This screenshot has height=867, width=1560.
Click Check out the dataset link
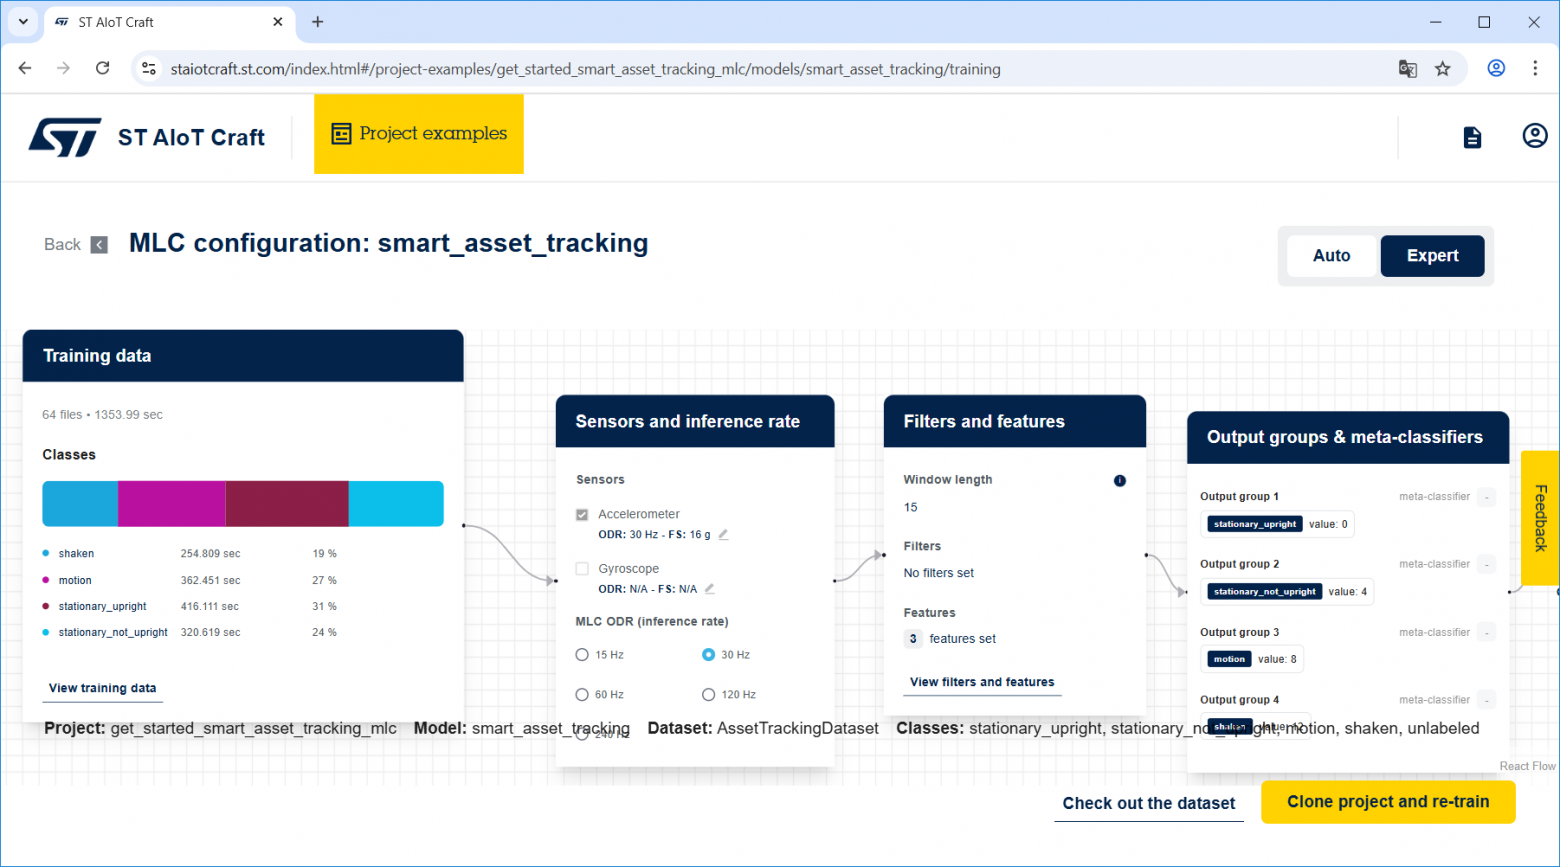(x=1149, y=803)
